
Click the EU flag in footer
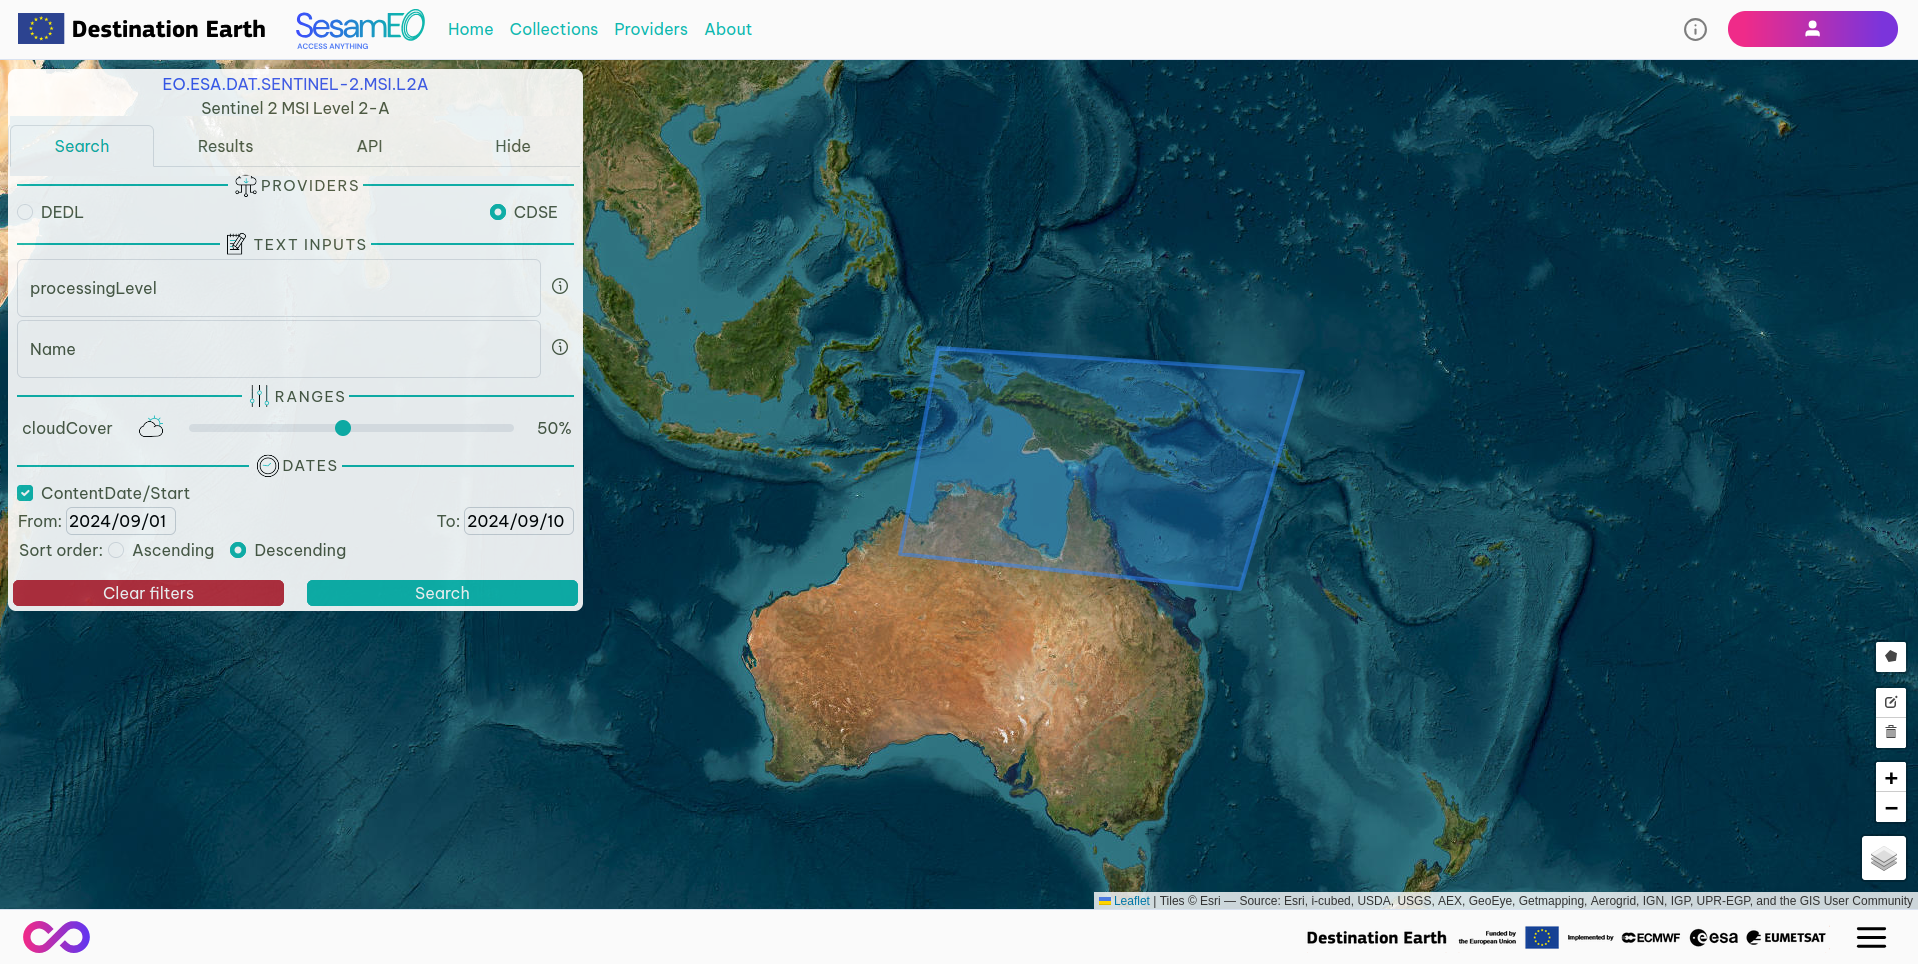[x=1542, y=937]
